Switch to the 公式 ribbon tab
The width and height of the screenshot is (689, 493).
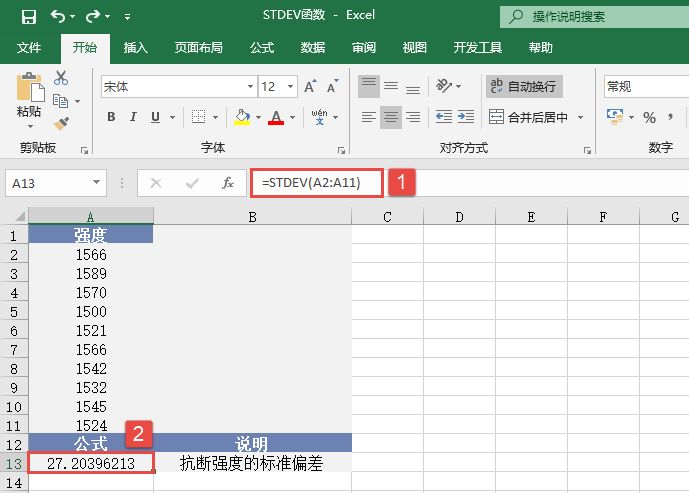(262, 47)
